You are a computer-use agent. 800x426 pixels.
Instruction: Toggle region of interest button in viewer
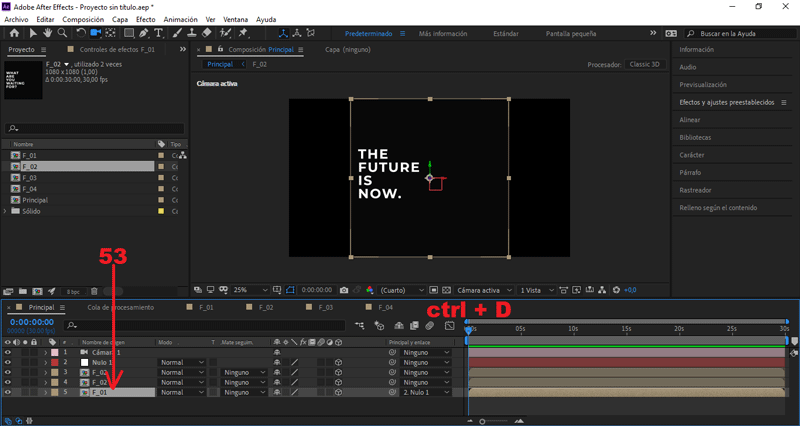[433, 290]
